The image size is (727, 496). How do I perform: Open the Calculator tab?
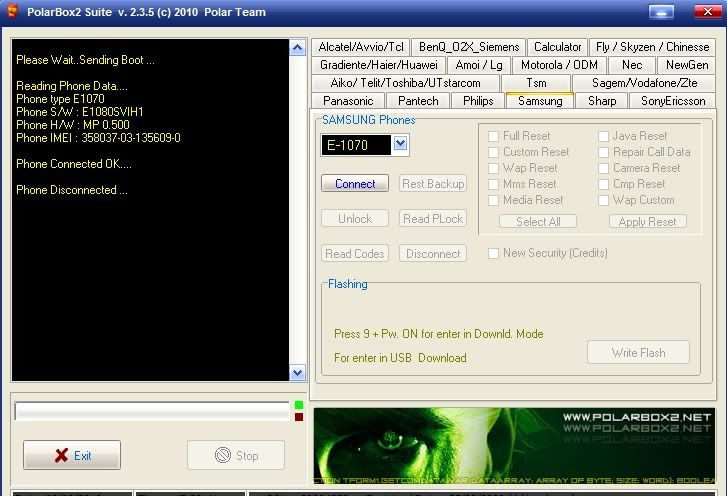click(x=557, y=47)
